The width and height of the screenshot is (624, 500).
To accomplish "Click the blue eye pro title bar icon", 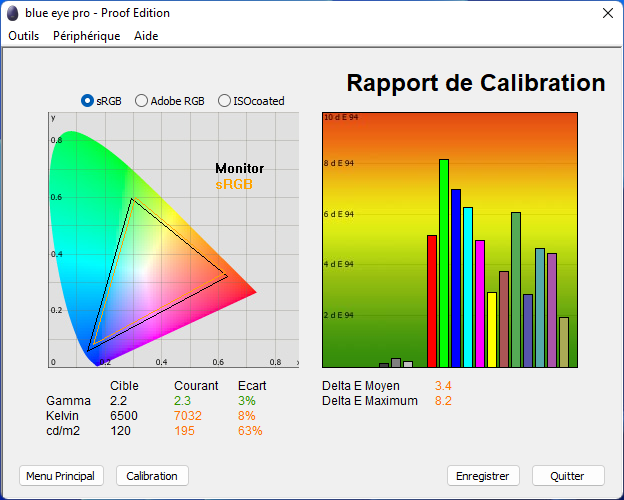I will click(13, 13).
